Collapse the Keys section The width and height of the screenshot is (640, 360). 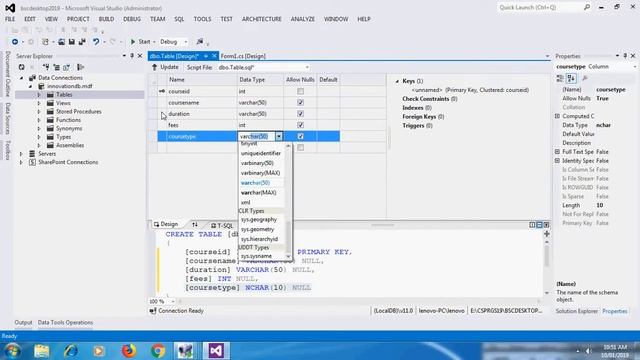397,81
